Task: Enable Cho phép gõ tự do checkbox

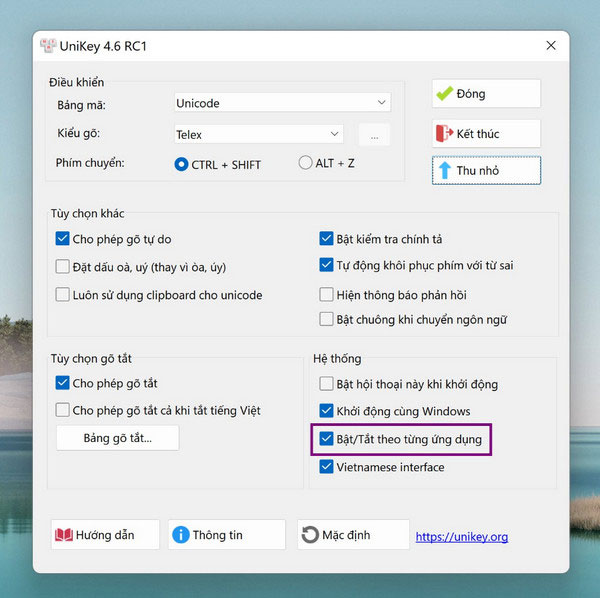Action: 62,238
